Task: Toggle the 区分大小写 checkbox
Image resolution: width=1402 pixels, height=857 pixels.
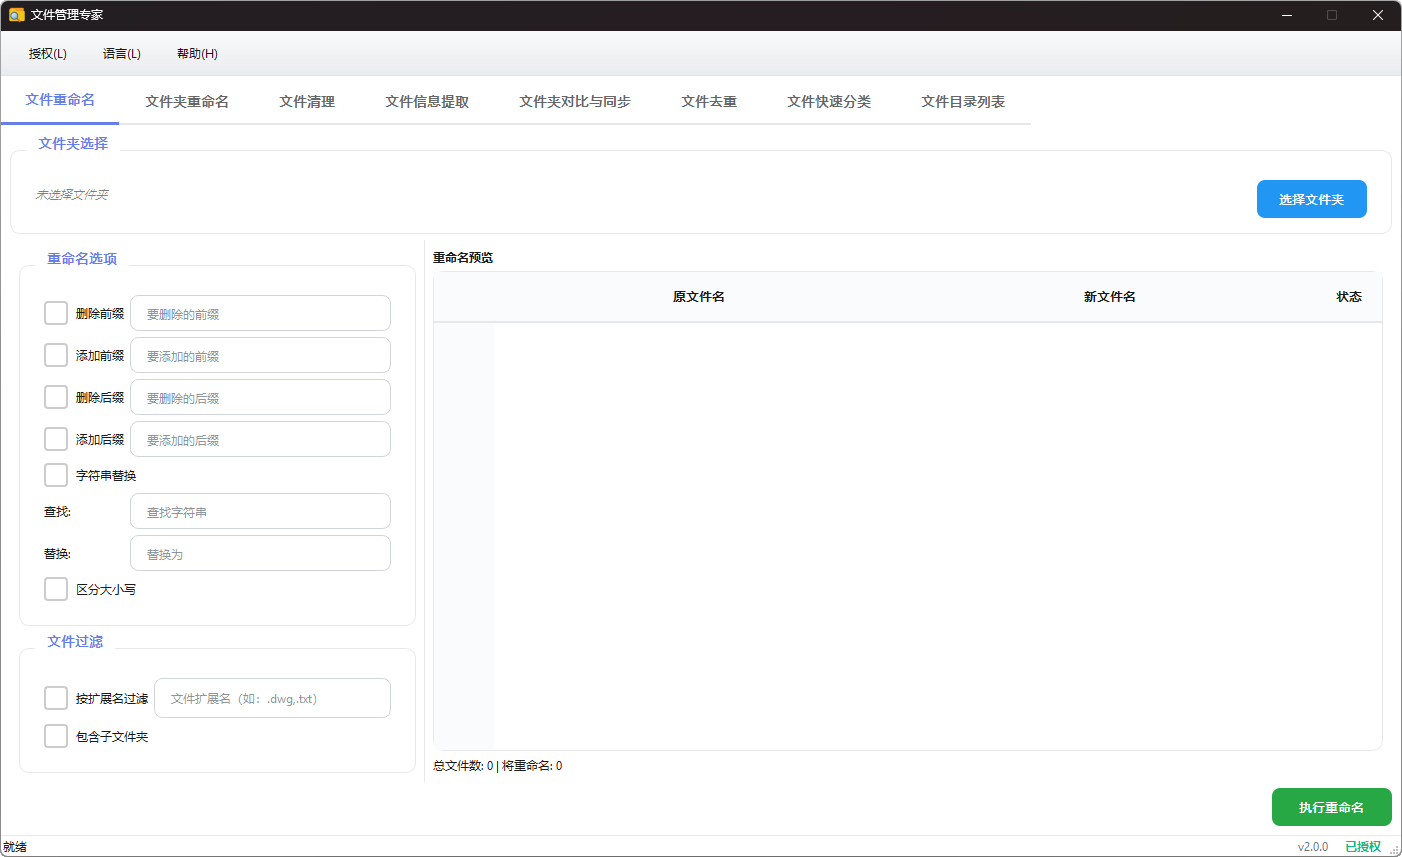Action: pos(55,588)
